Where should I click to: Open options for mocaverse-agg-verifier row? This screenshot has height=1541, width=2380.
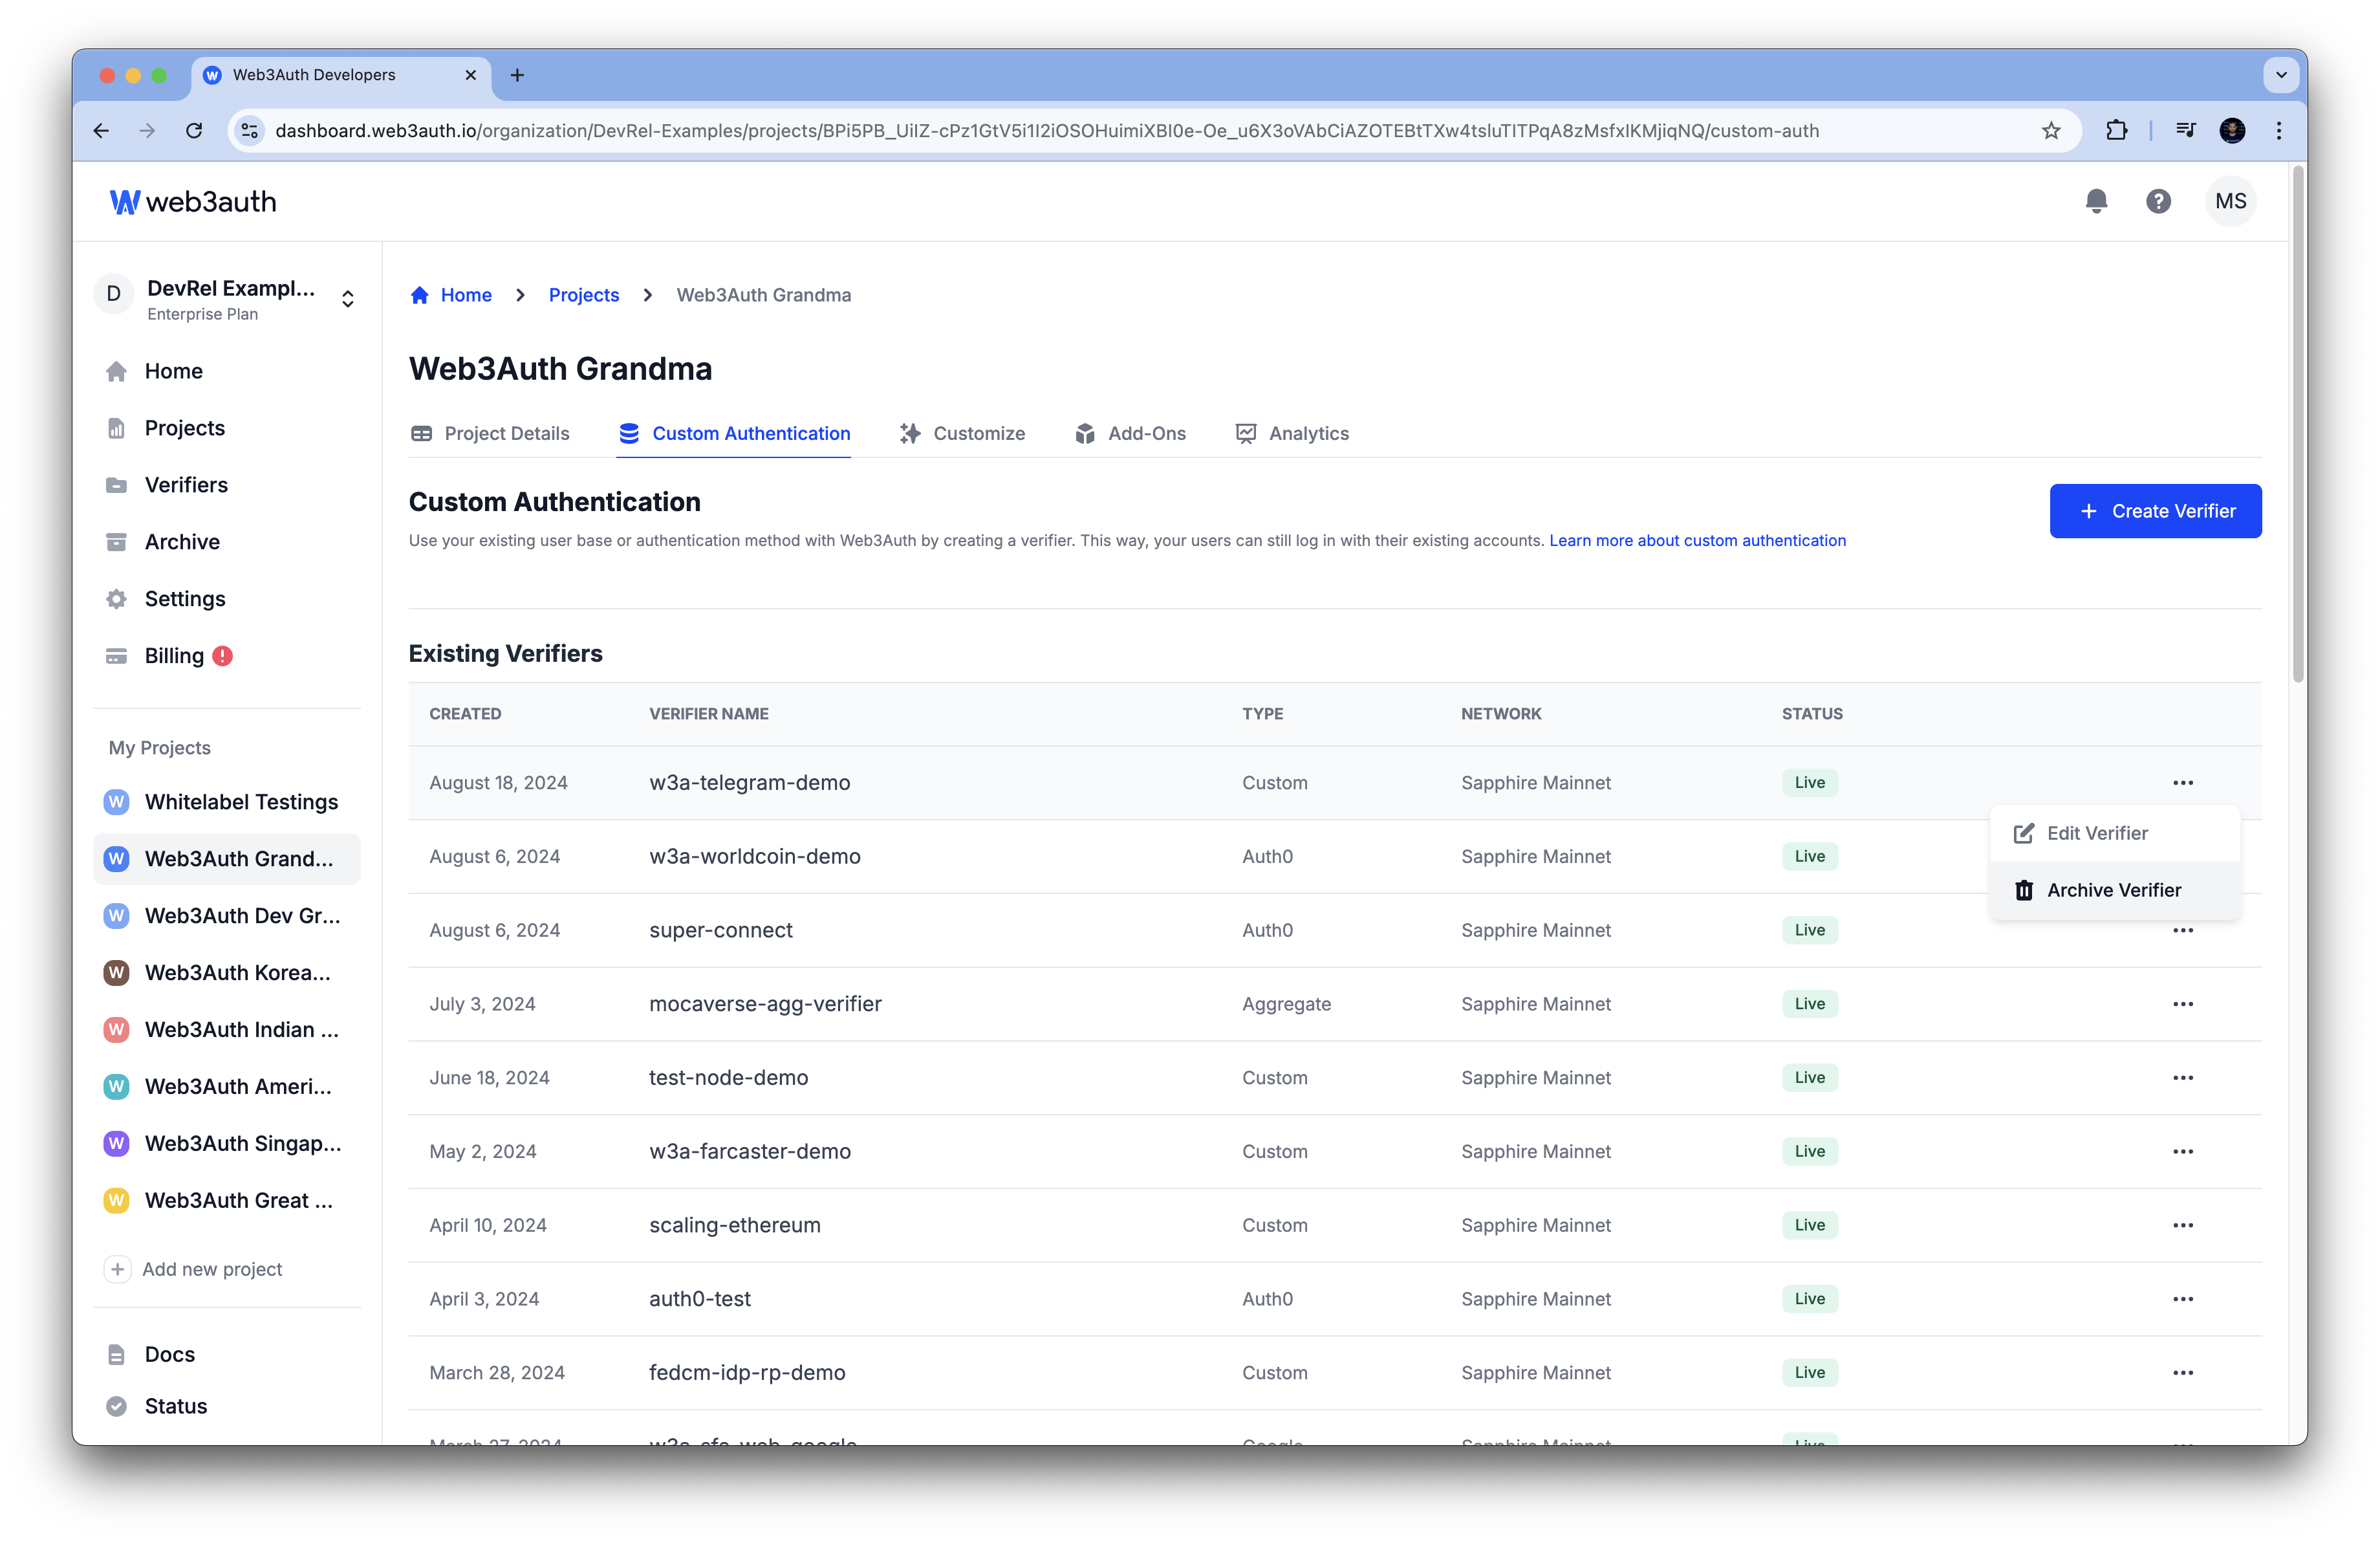click(x=2182, y=1004)
